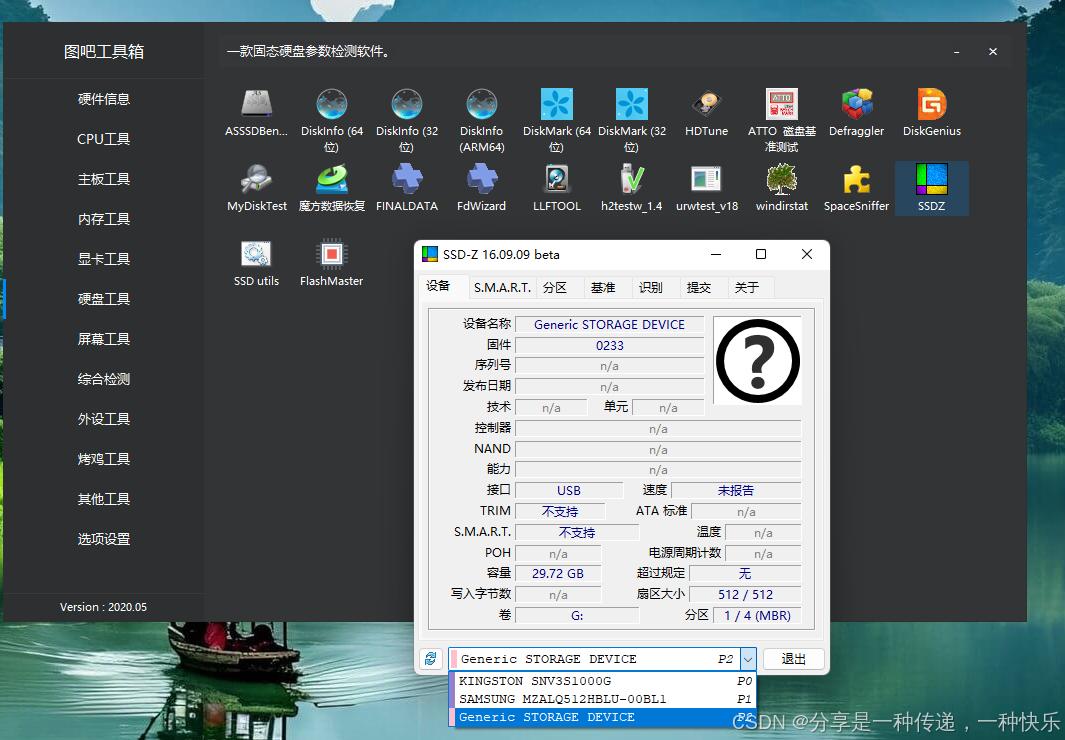Launch the ASSSDBenchmark tool icon
Viewport: 1065px width, 740px height.
pos(256,104)
